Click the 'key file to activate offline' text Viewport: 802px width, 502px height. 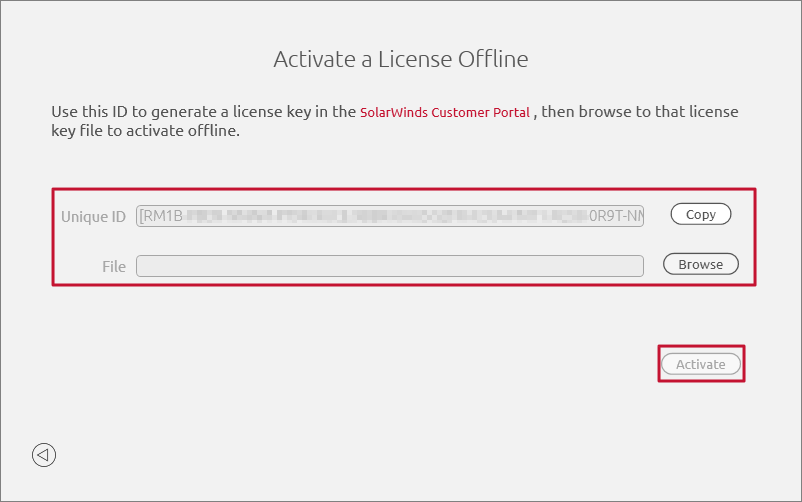(145, 131)
